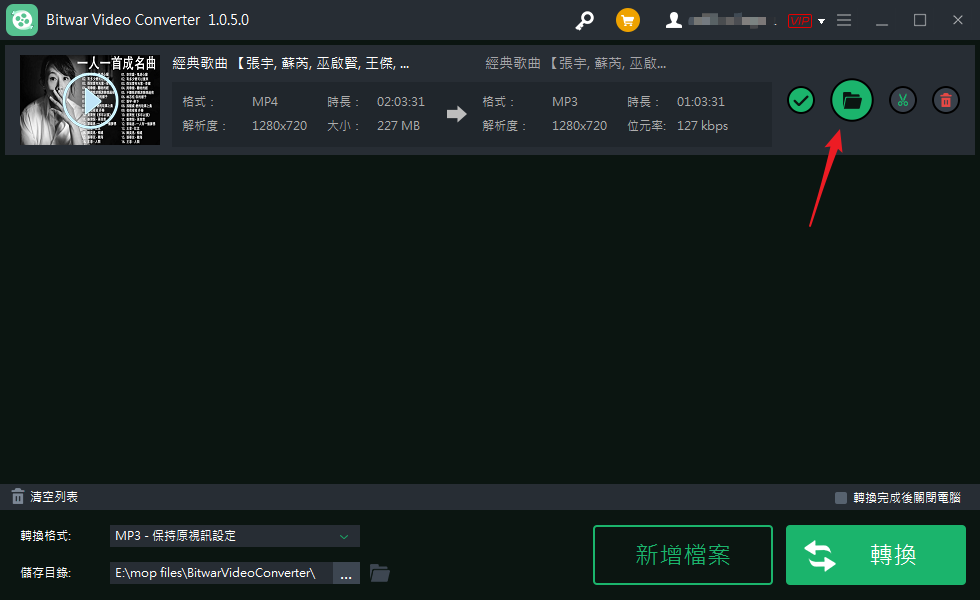This screenshot has height=600, width=980.
Task: Start conversion with the 轉換 button
Action: (x=875, y=555)
